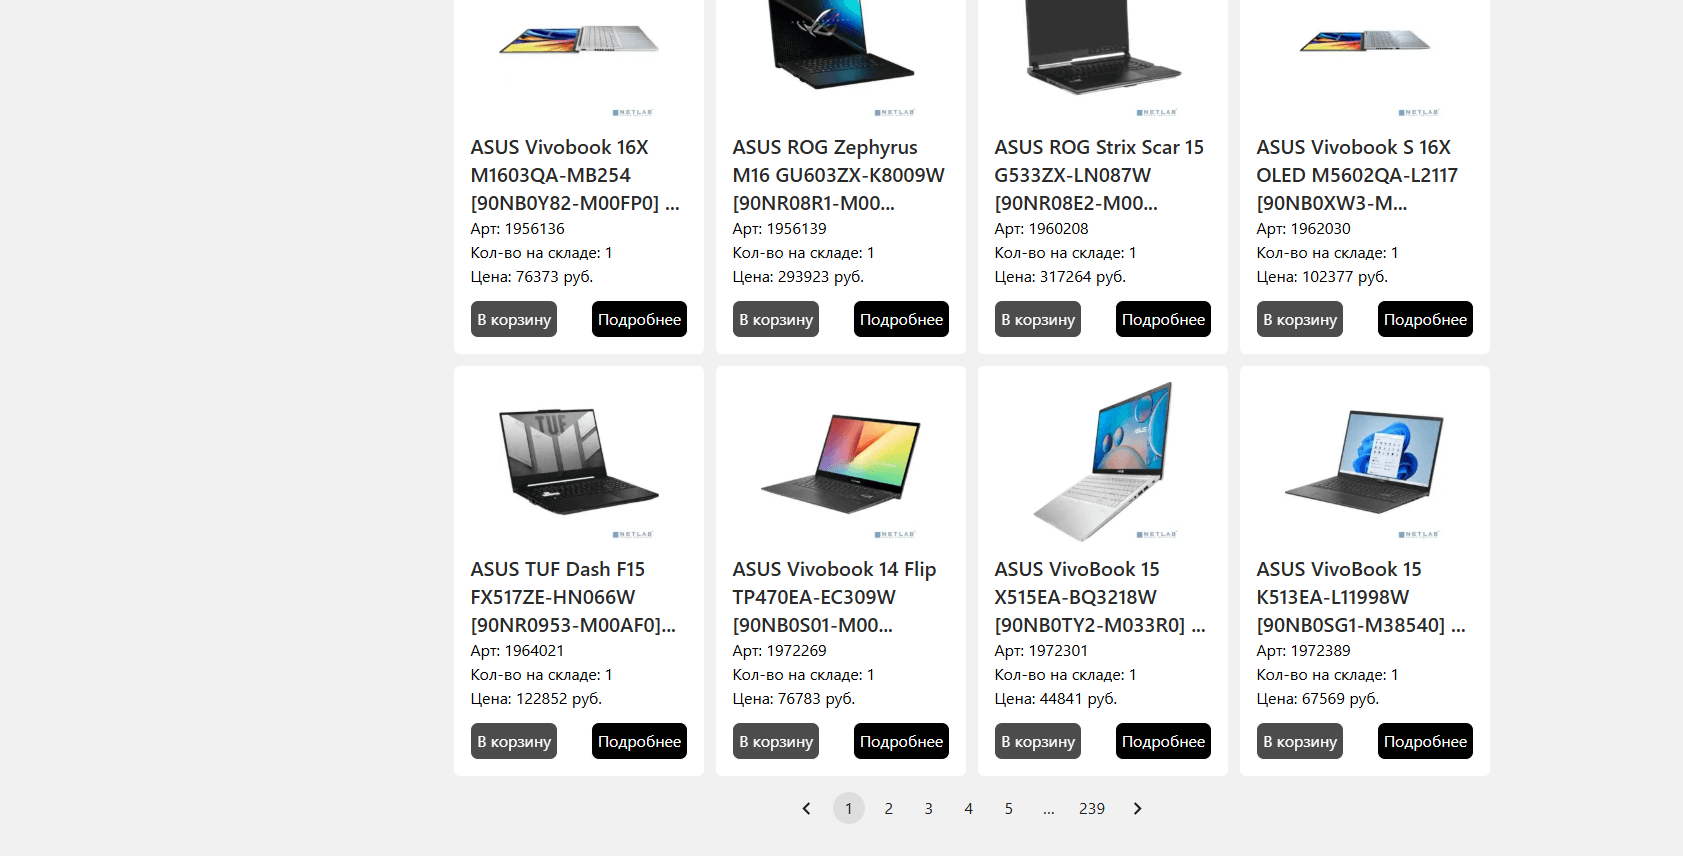The height and width of the screenshot is (856, 1683).
Task: Open page 2 of product listing
Action: click(888, 808)
